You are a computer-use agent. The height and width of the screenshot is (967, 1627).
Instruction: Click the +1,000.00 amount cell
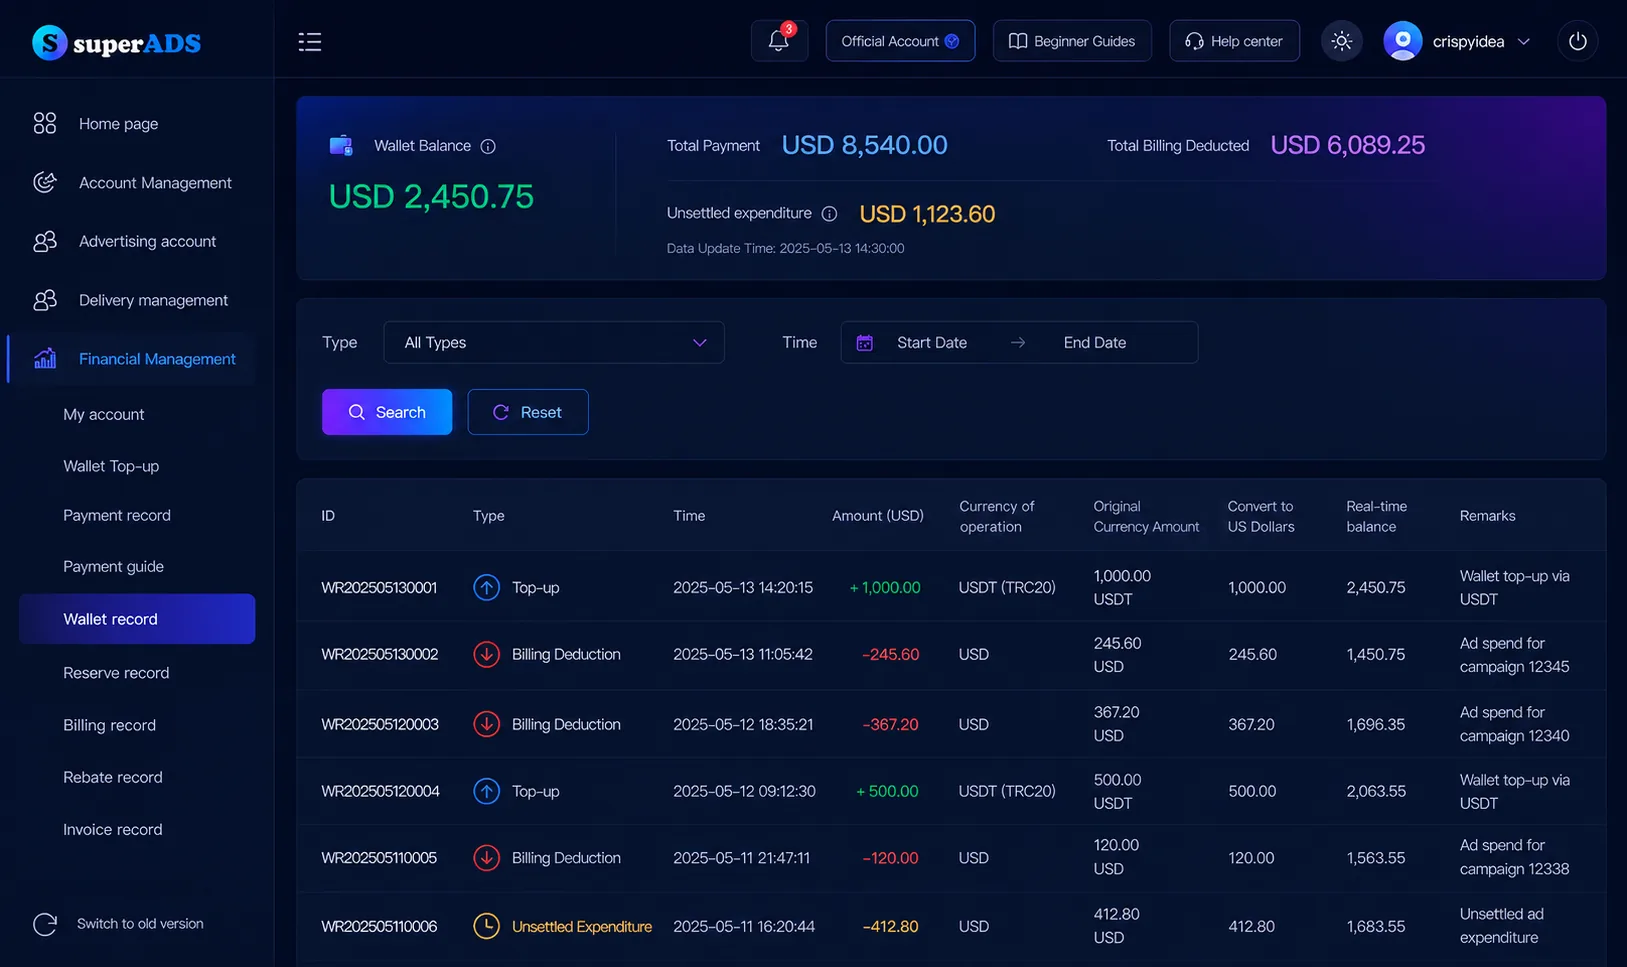pyautogui.click(x=884, y=587)
